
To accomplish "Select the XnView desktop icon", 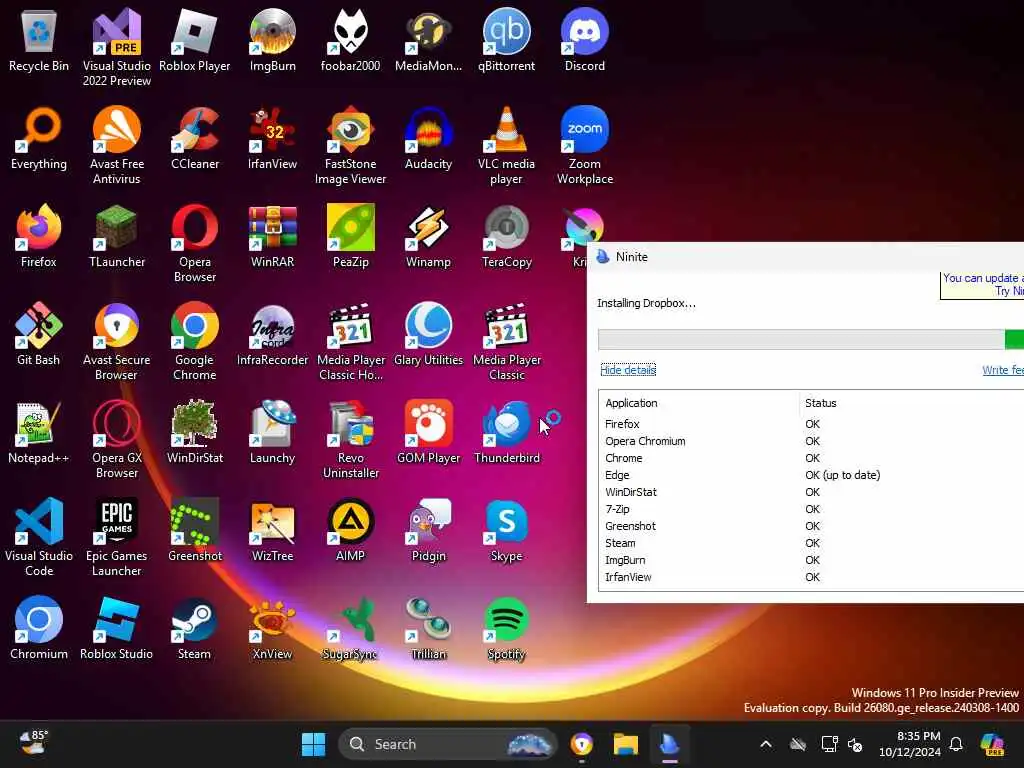I will pos(272,628).
